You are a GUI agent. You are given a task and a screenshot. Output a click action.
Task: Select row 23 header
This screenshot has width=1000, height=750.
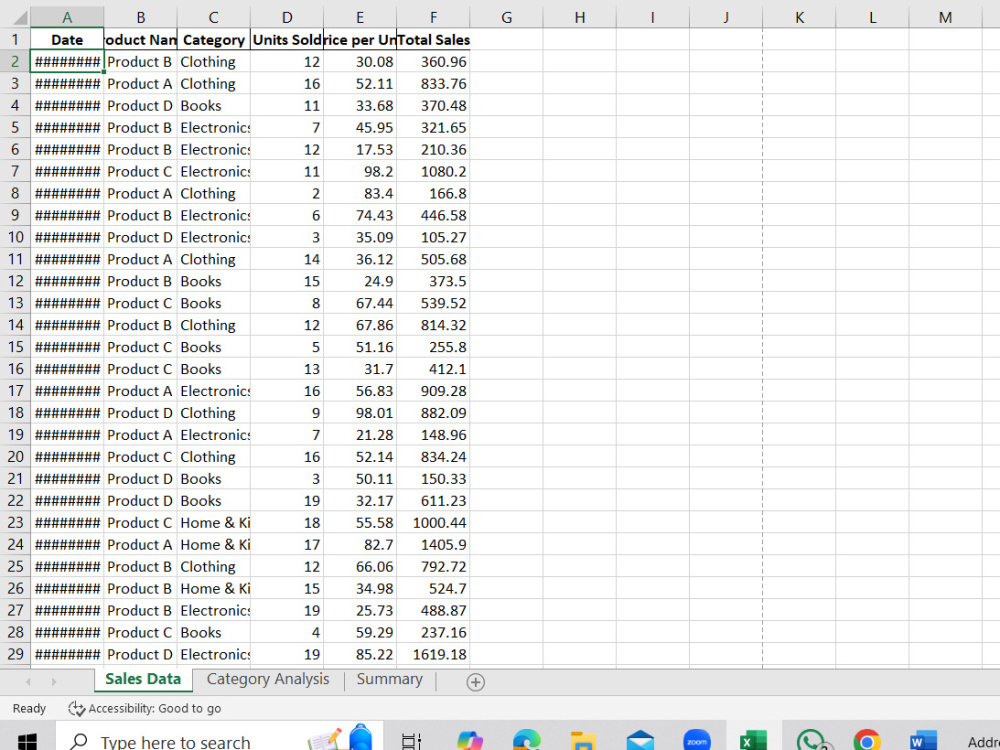[x=15, y=522]
